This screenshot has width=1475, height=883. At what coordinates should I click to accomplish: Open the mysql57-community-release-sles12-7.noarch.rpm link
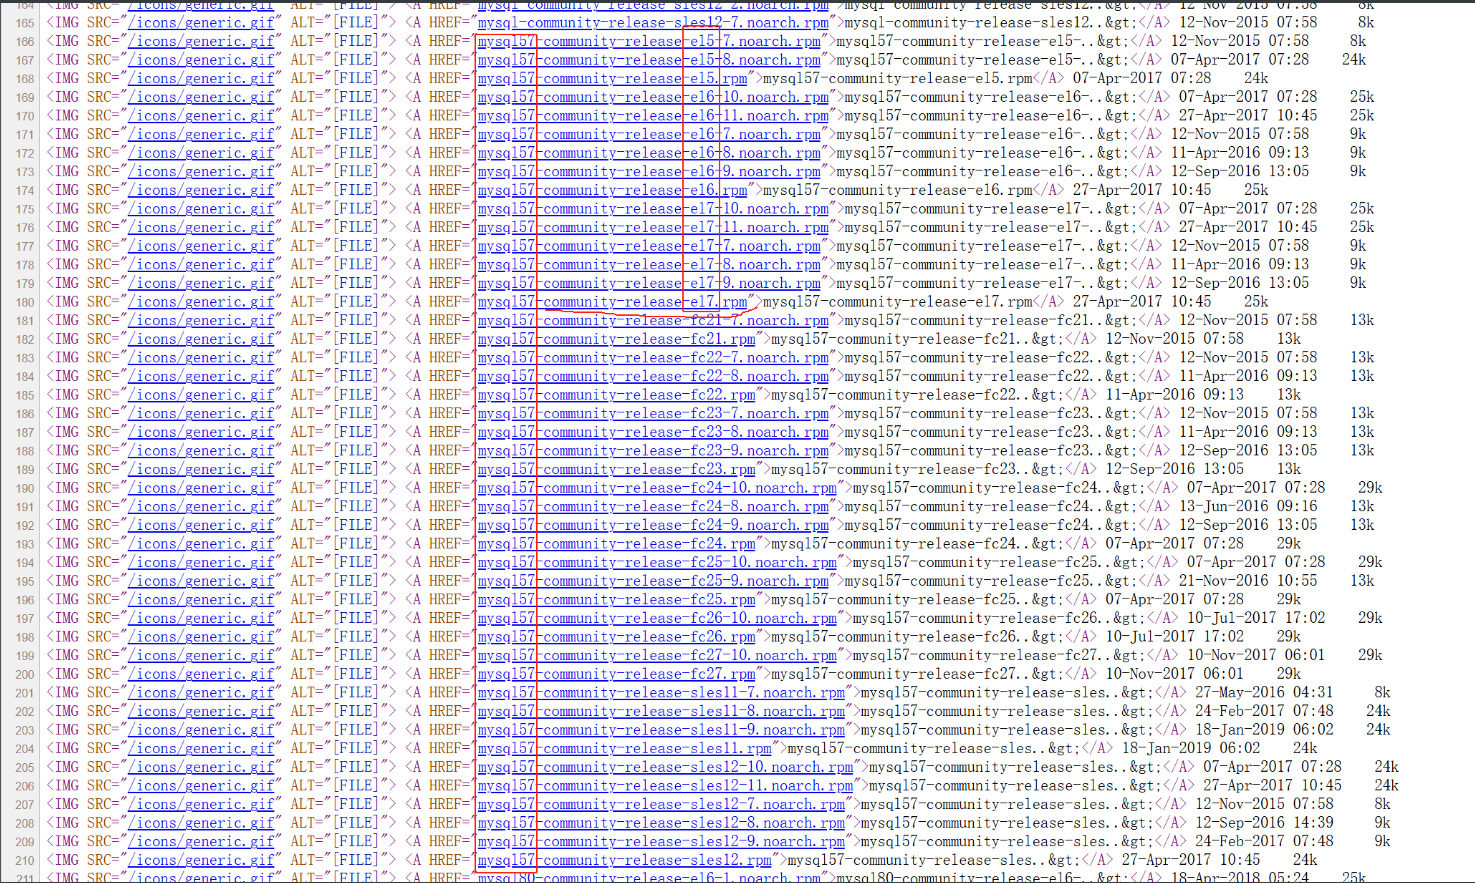point(661,804)
